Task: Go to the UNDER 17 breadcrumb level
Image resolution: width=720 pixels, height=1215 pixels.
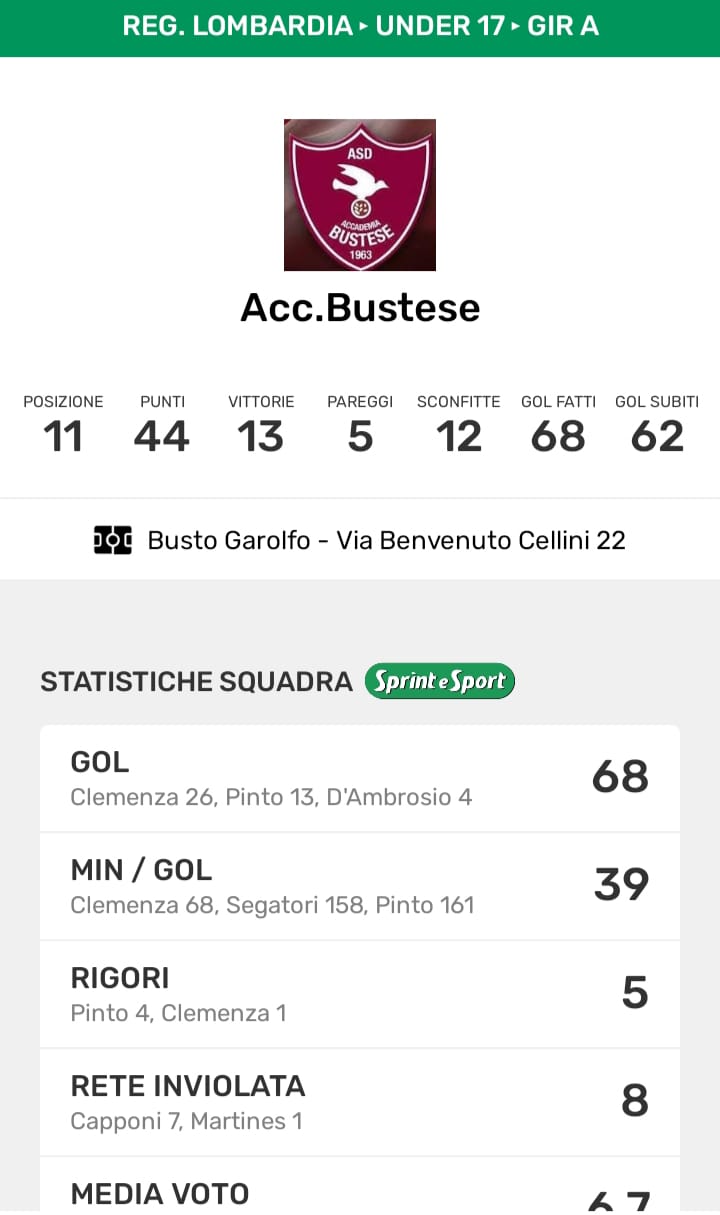Action: [x=440, y=26]
